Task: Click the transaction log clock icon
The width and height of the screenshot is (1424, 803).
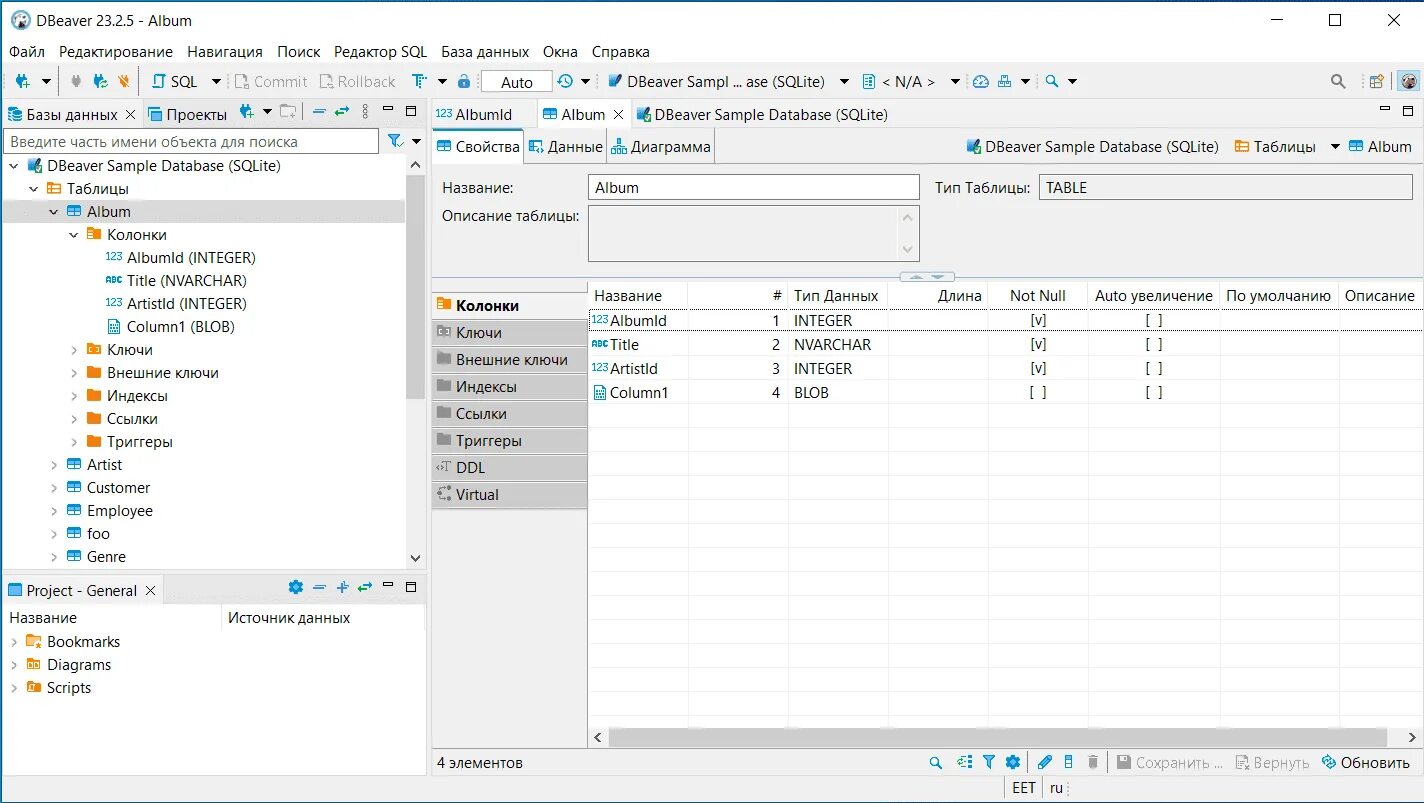Action: [x=565, y=81]
